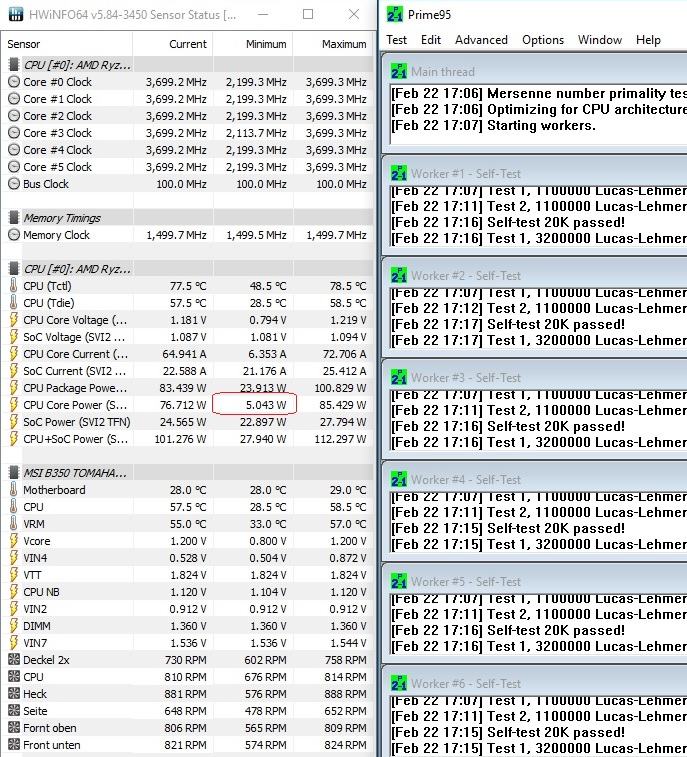Click the thermometer icon beside CPU (Tdie)
Viewport: 687px width, 757px height.
[14, 303]
